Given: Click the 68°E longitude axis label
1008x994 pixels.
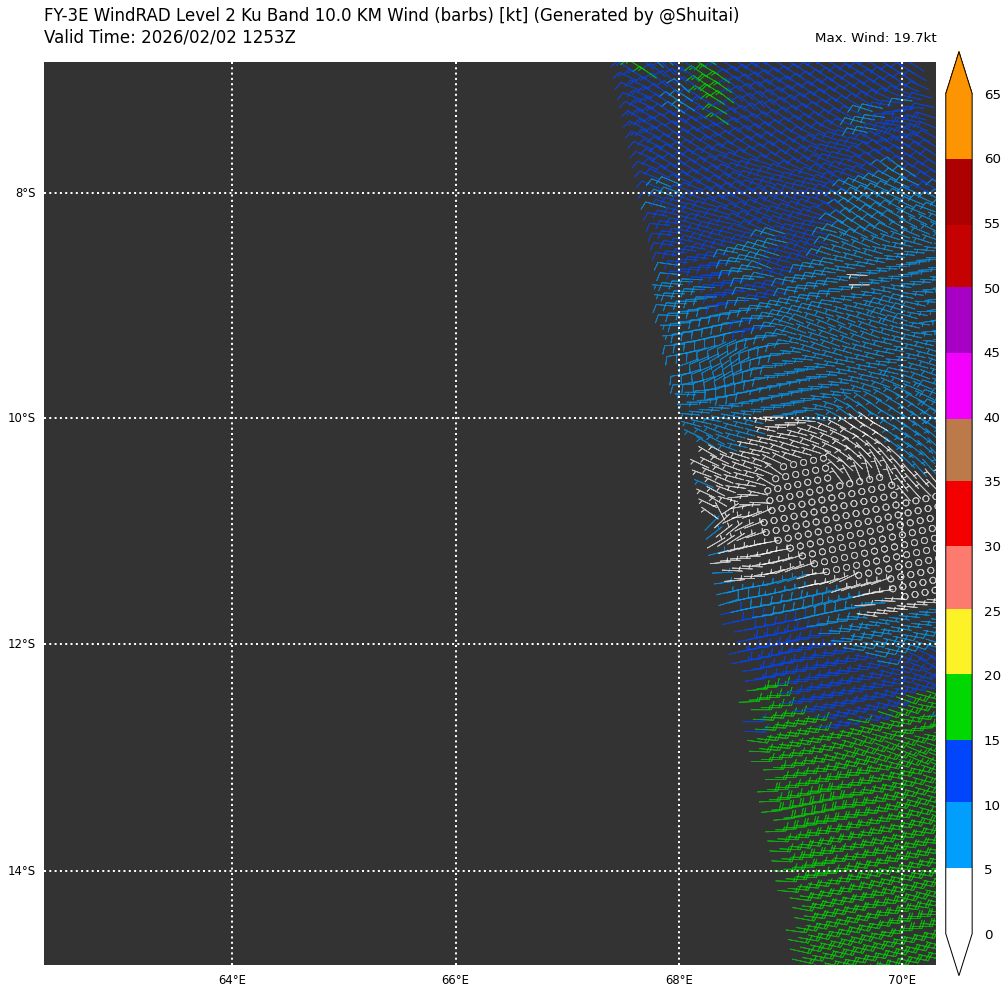Looking at the screenshot, I should point(679,980).
